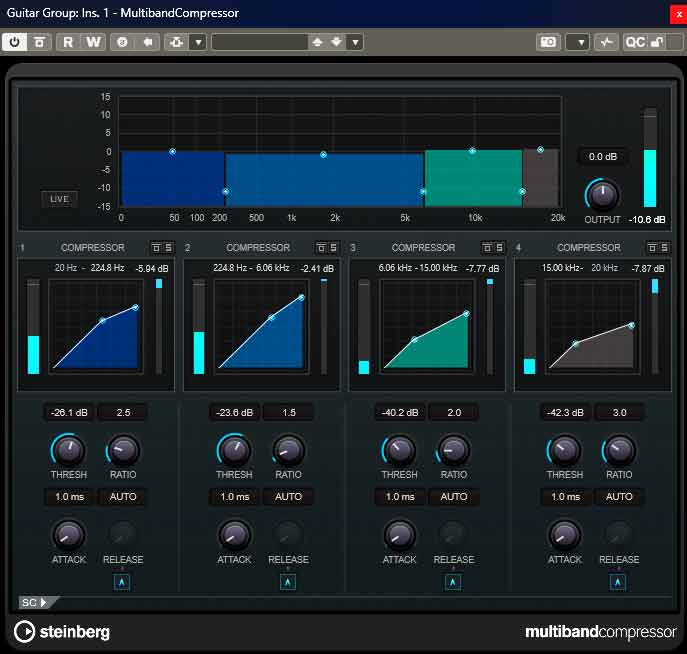Click the LIVE mode button
The image size is (687, 654).
(59, 199)
